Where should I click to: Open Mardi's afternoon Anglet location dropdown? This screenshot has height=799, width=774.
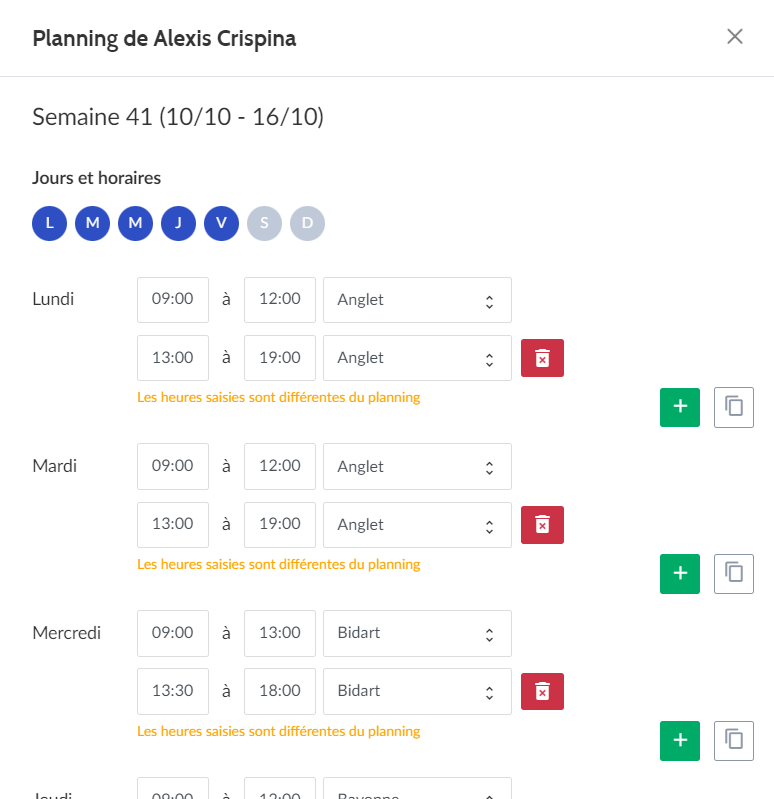[417, 525]
